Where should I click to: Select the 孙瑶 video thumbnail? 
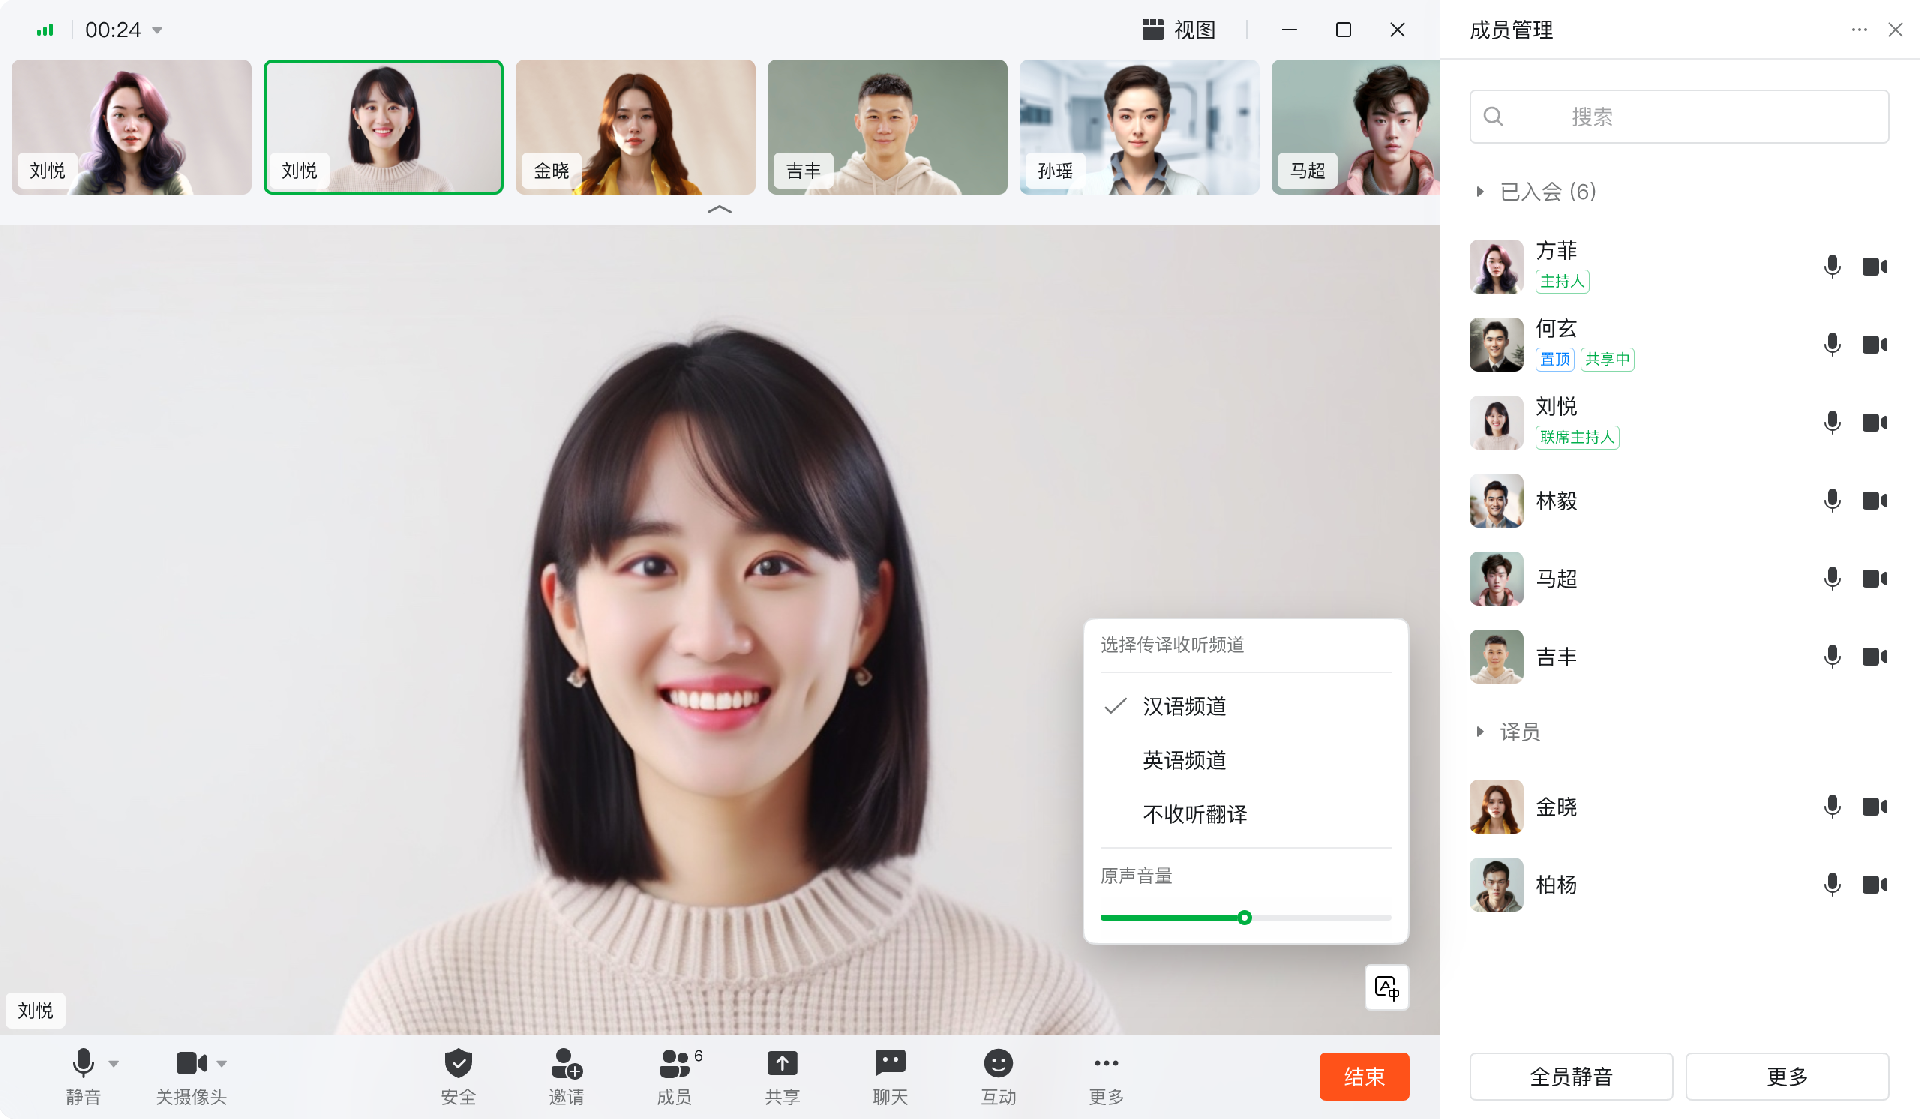coord(1140,127)
